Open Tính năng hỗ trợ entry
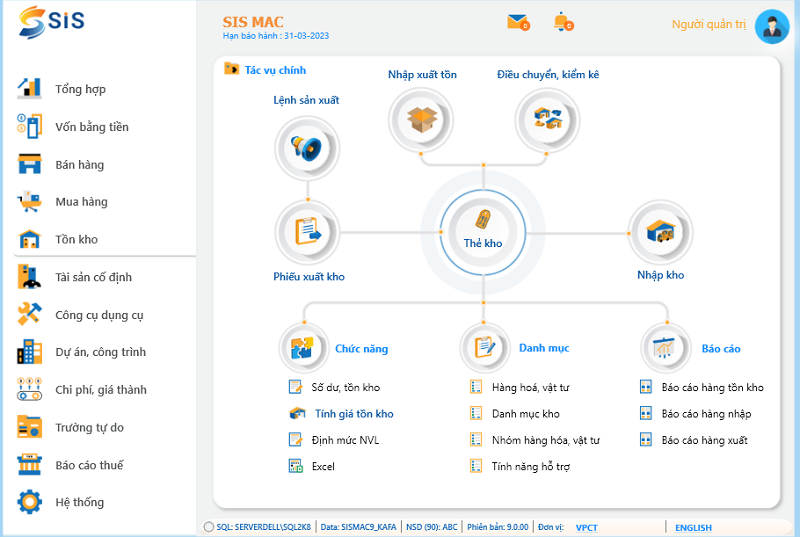The width and height of the screenshot is (800, 537). tap(531, 466)
